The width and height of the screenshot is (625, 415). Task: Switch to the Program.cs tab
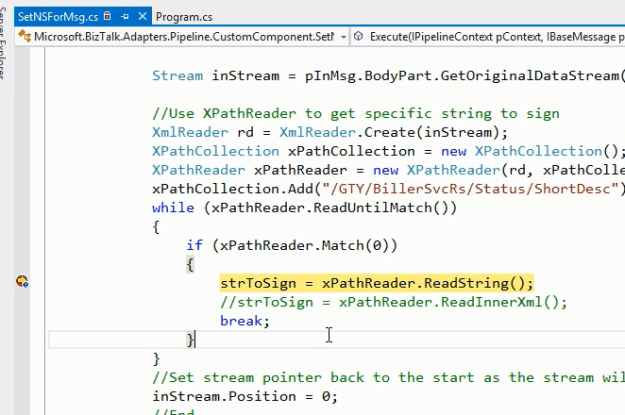[184, 17]
